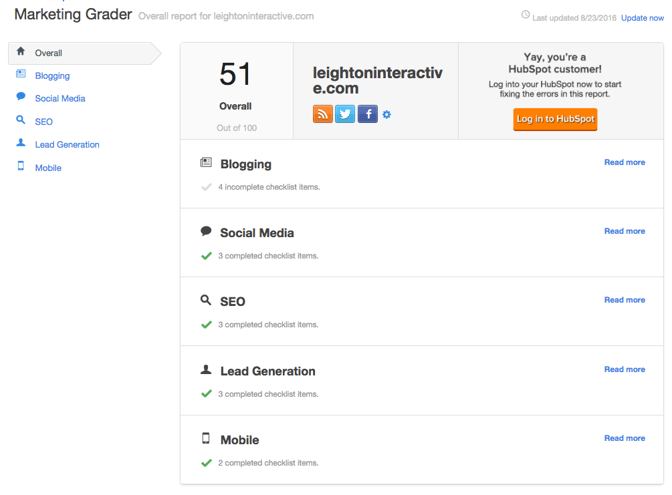The image size is (672, 495).
Task: Click the Lead Generation person sidebar icon
Action: click(x=21, y=142)
